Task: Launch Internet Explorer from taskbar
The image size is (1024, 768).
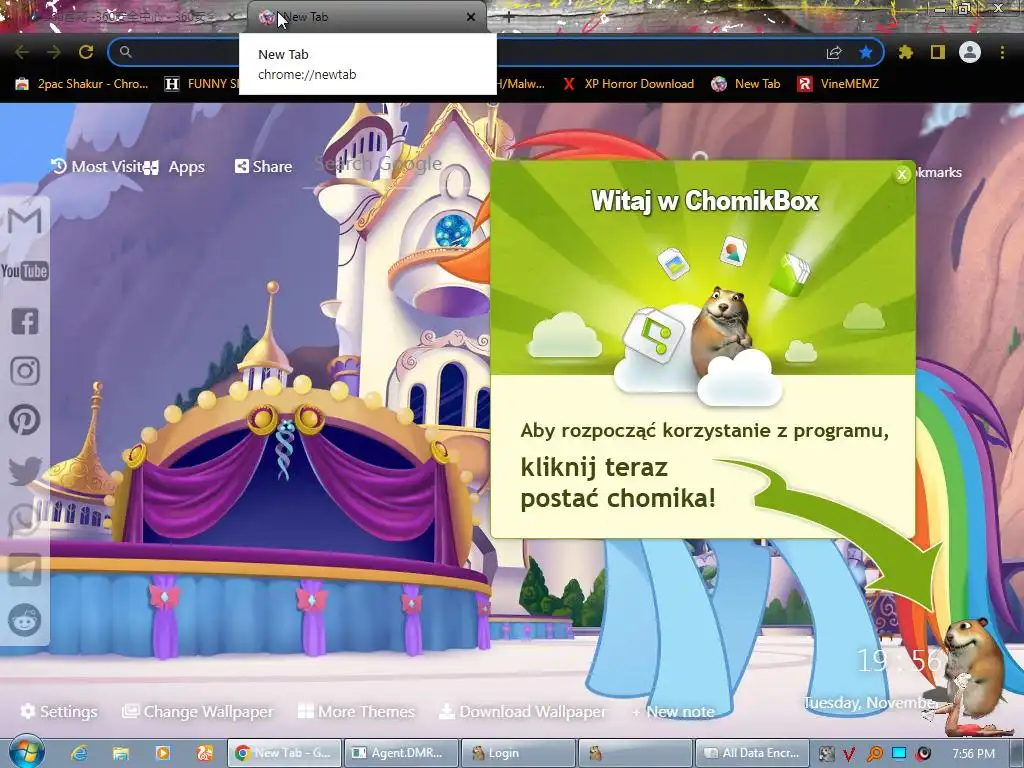Action: pyautogui.click(x=79, y=753)
